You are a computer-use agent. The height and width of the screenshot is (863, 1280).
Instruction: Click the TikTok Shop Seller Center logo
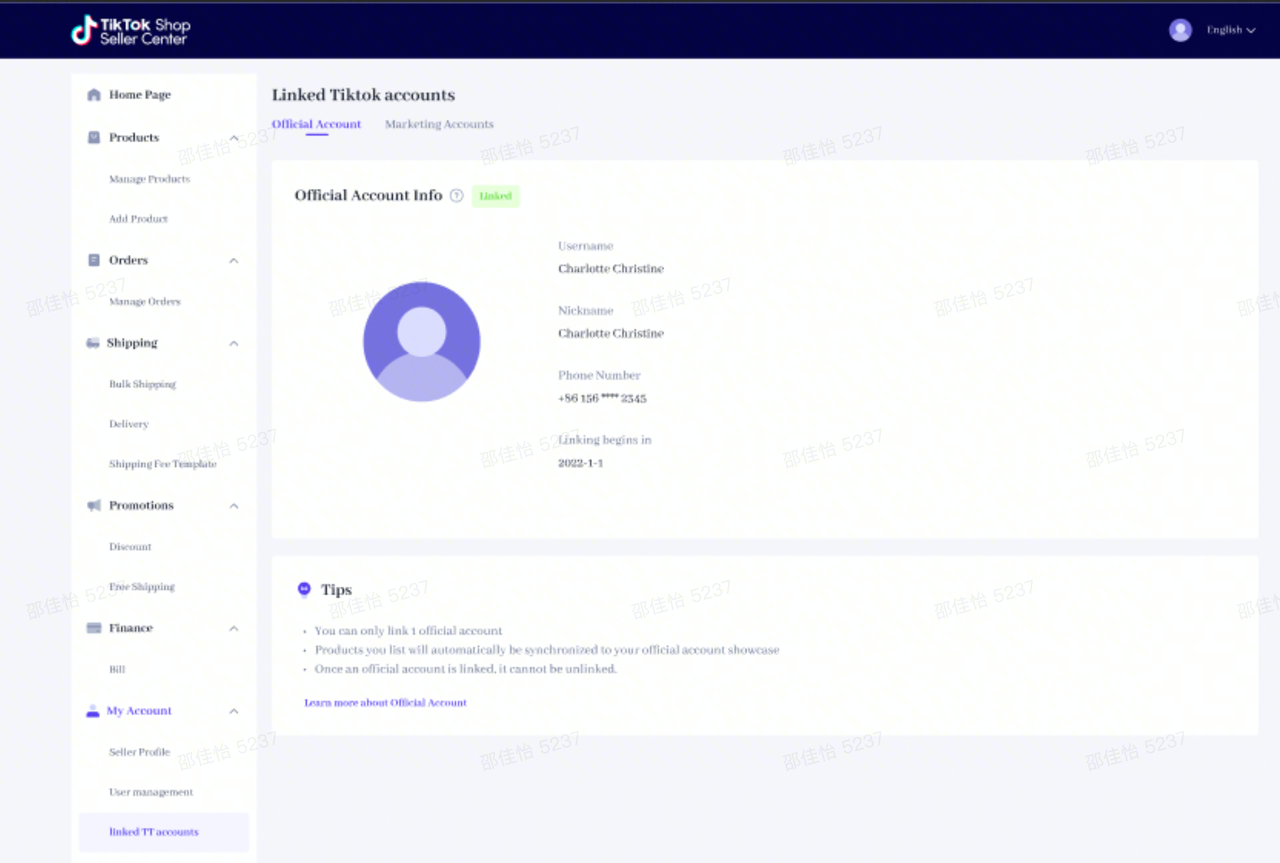click(130, 30)
